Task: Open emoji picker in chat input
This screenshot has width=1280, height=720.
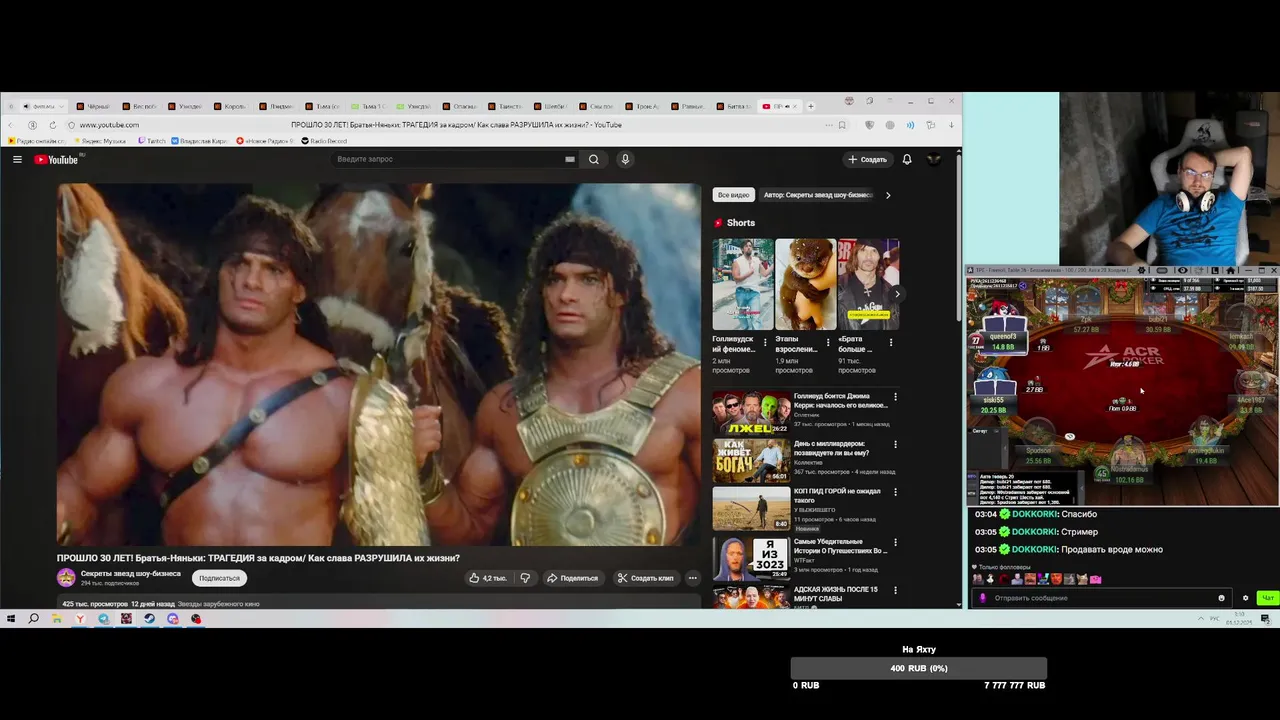Action: click(1221, 598)
